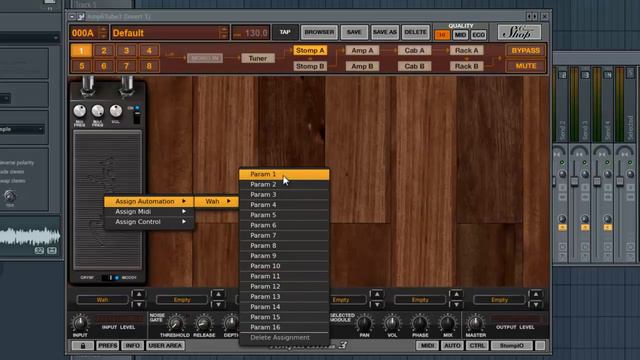Toggle the MUTE button
The width and height of the screenshot is (640, 360).
coord(526,66)
